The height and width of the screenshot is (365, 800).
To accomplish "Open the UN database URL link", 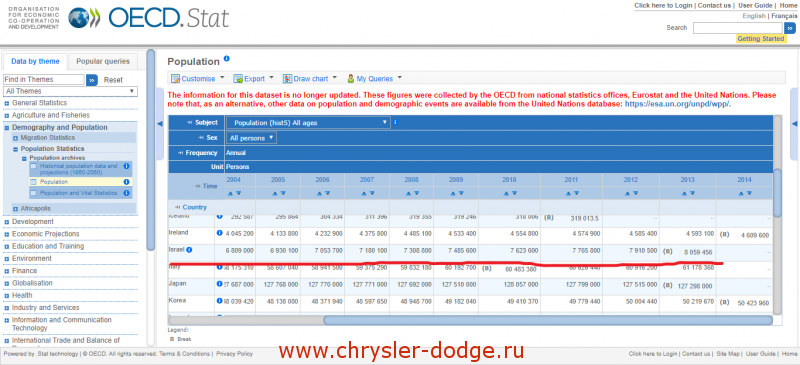I will tap(678, 104).
